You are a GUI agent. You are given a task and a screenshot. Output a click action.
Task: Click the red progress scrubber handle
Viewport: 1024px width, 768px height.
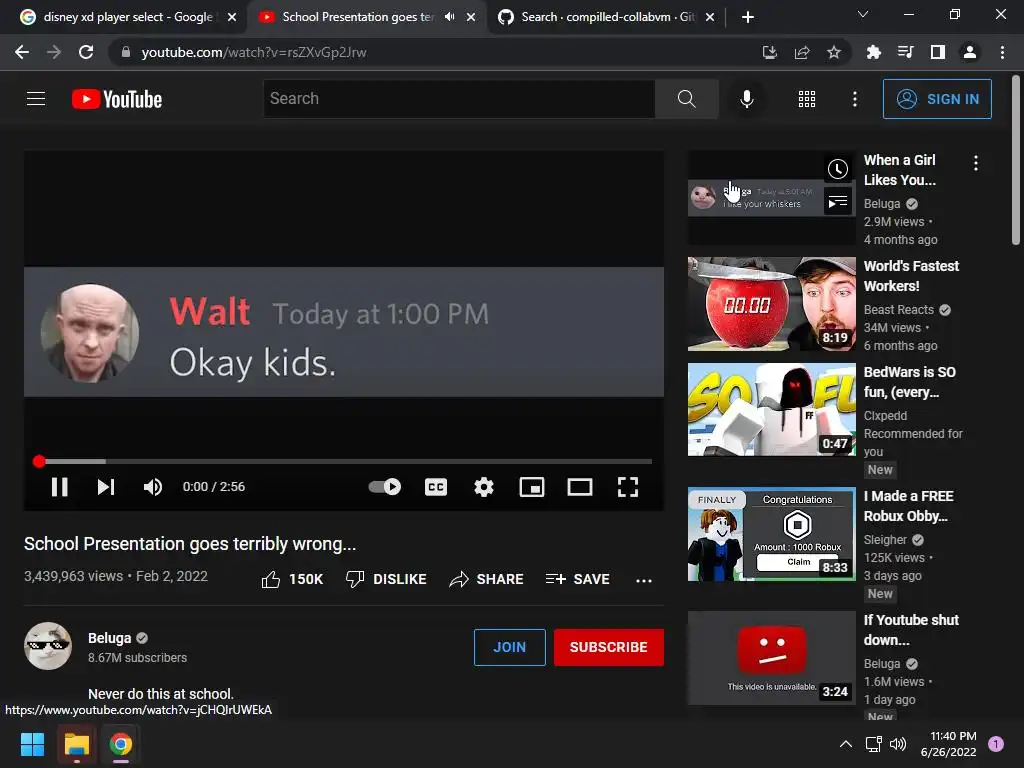pyautogui.click(x=39, y=461)
